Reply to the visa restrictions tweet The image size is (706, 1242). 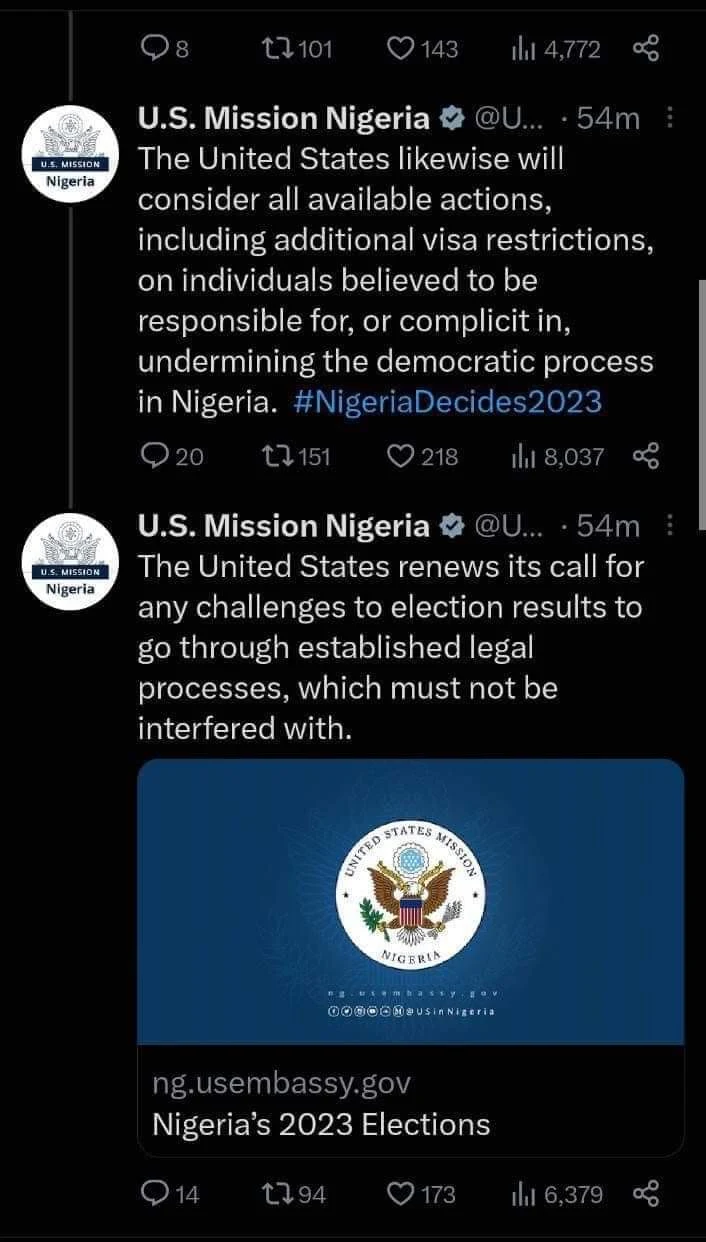pyautogui.click(x=155, y=457)
